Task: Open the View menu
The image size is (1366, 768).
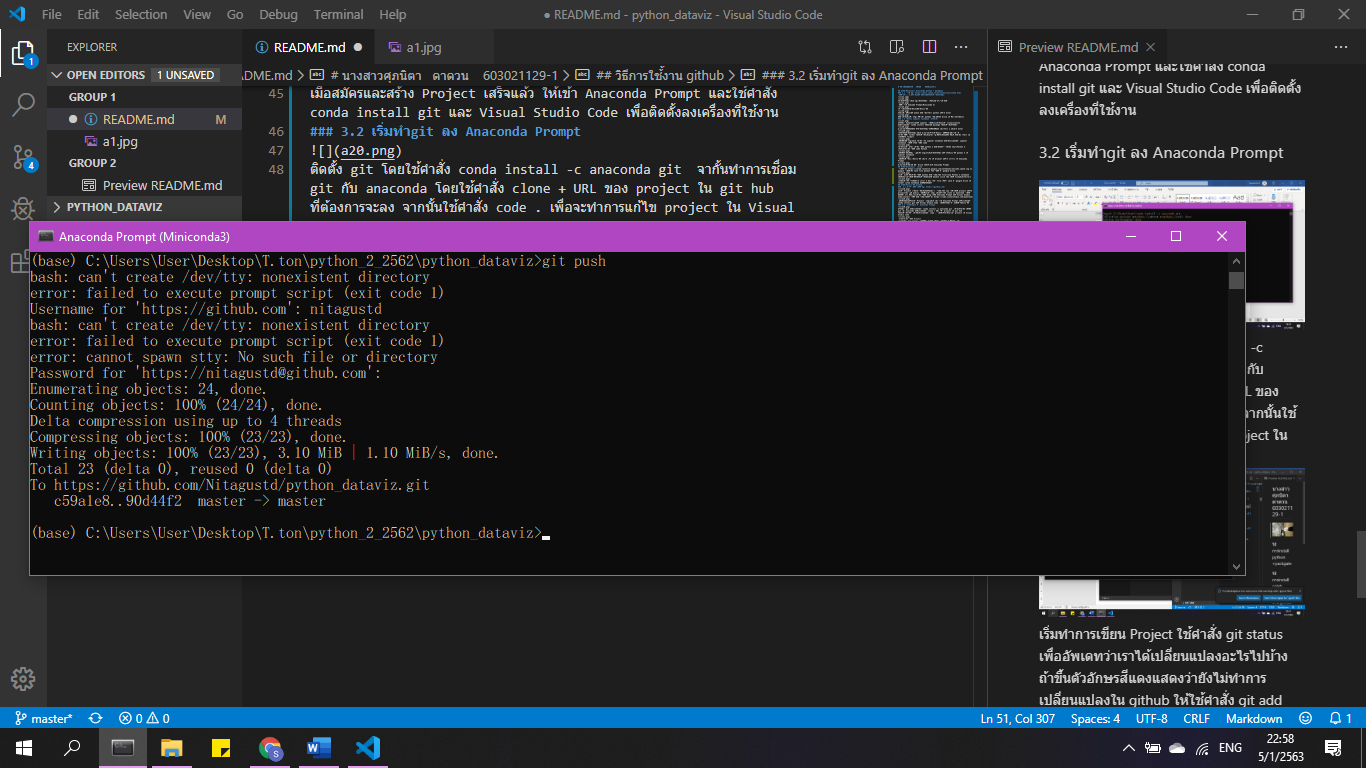Action: click(197, 14)
